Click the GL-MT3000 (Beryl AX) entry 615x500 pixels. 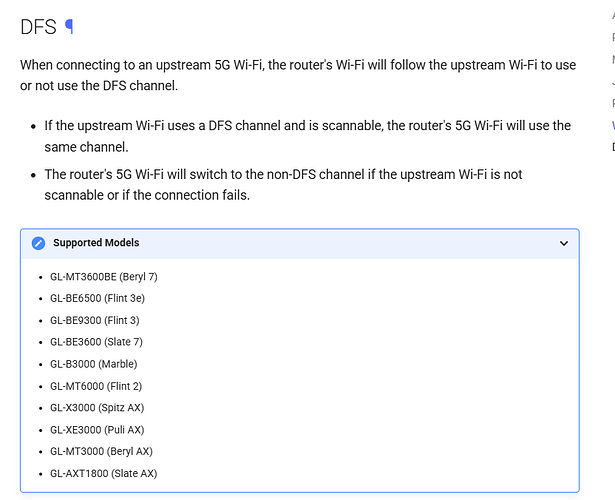pyautogui.click(x=101, y=451)
